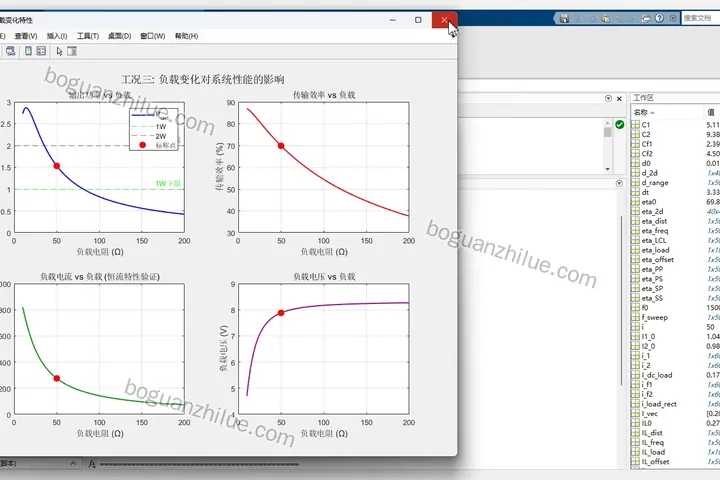The width and height of the screenshot is (720, 480).
Task: Open MATLAB help question mark icon
Action: 659,18
